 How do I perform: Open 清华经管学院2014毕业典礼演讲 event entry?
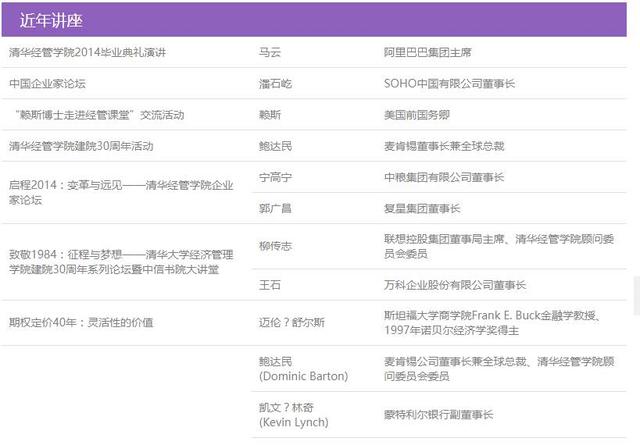[102, 52]
